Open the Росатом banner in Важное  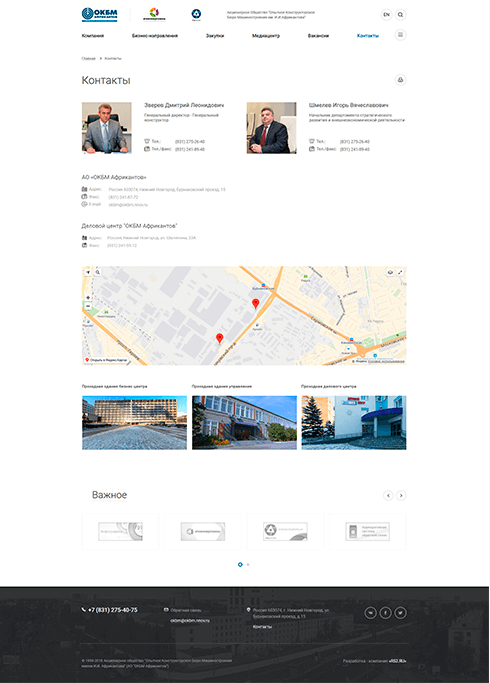[285, 531]
